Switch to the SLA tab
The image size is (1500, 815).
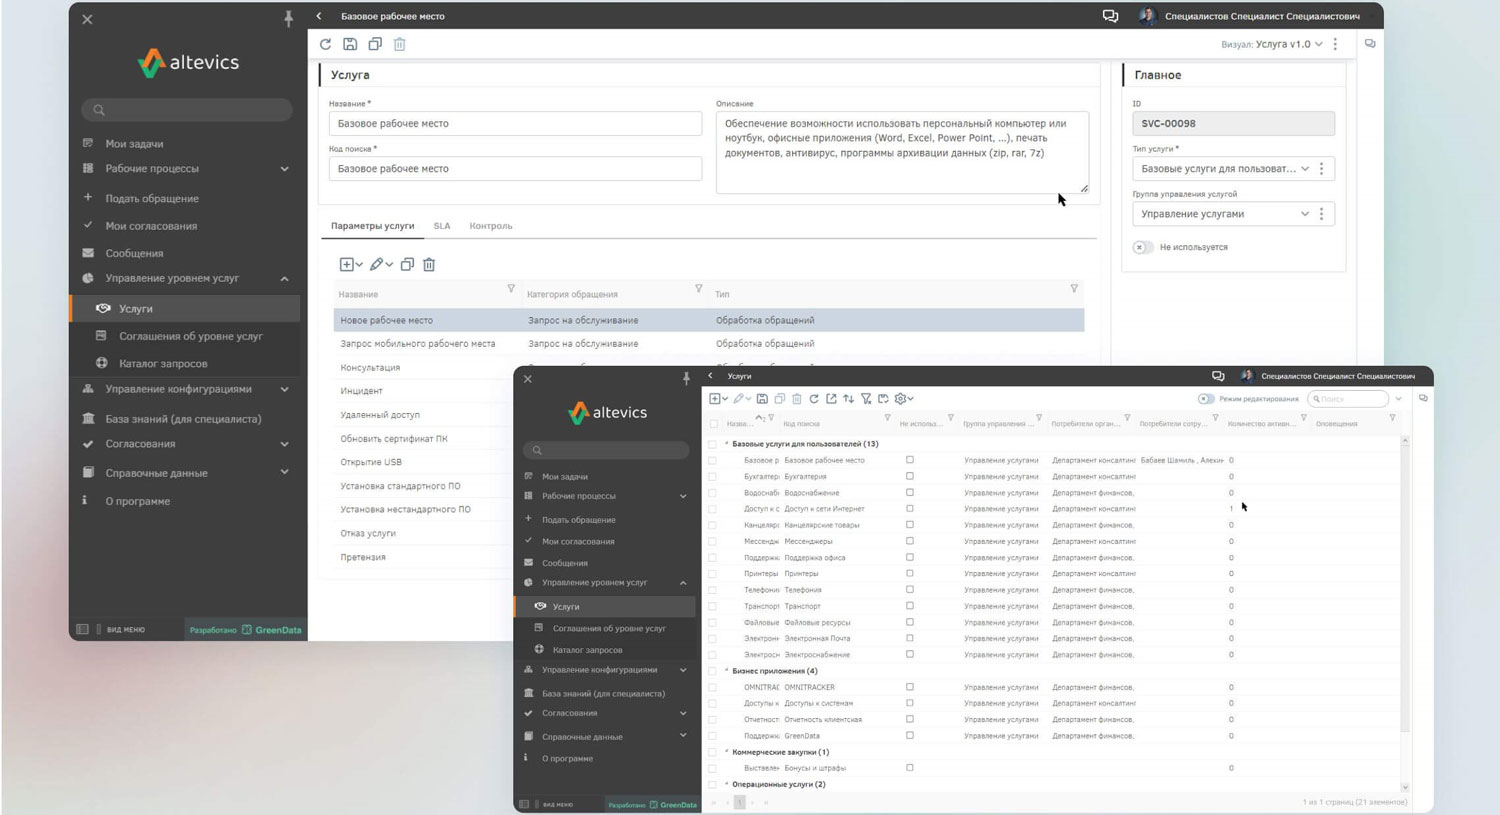pos(442,226)
